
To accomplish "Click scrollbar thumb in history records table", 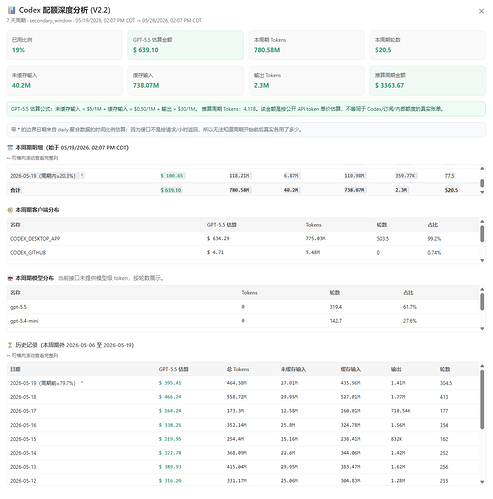I will coord(482,399).
